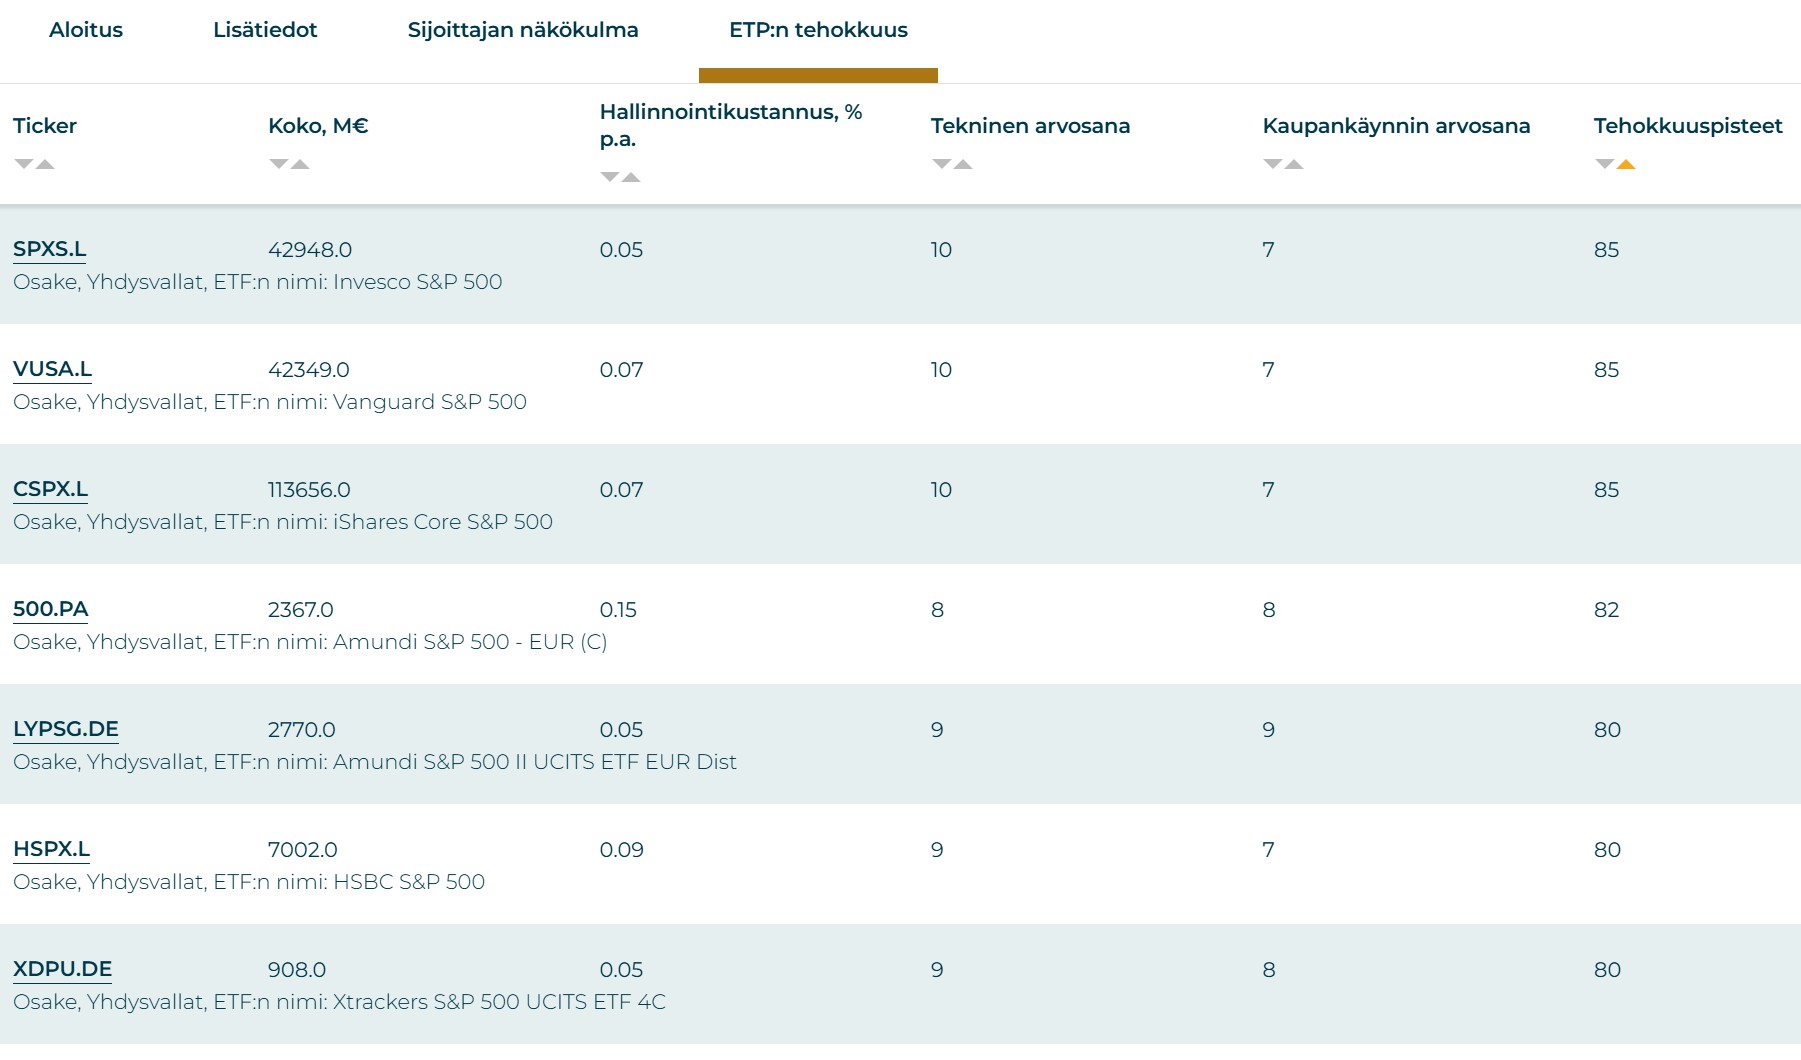
Task: Click Hallinnointikustannus descending sort arrow
Action: (x=610, y=177)
